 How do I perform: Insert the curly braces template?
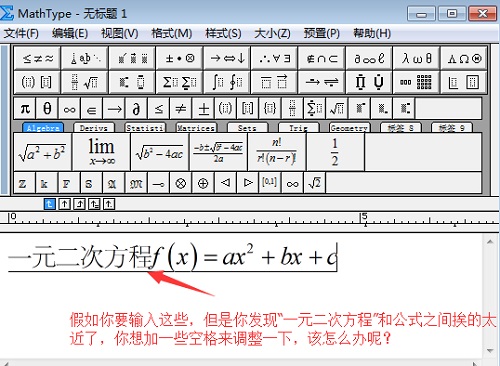270,109
